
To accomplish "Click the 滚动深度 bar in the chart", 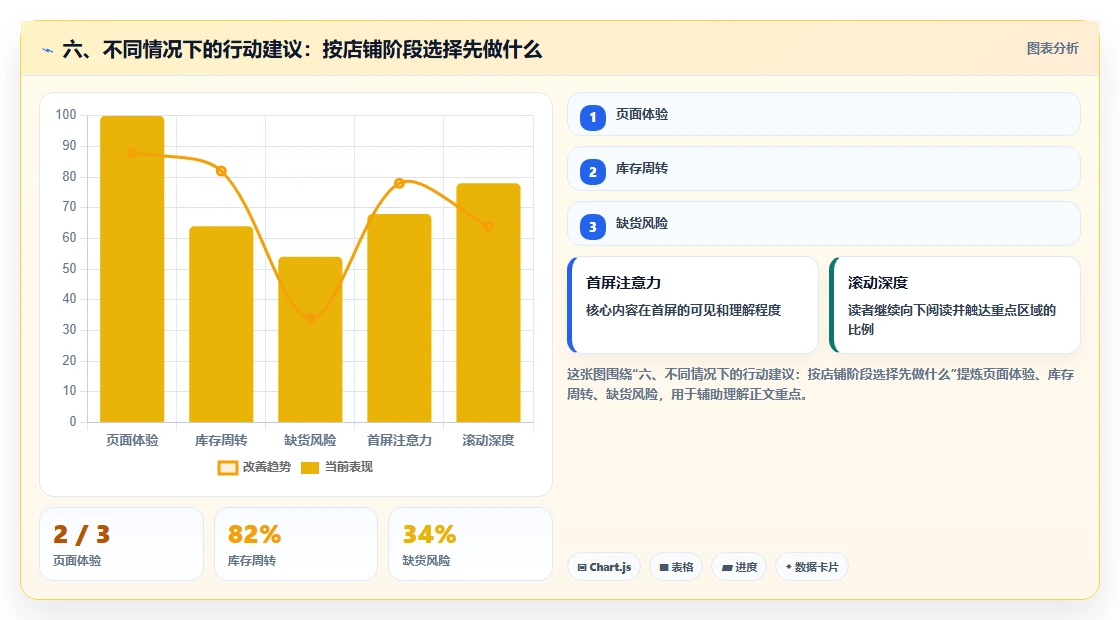I will coord(489,303).
